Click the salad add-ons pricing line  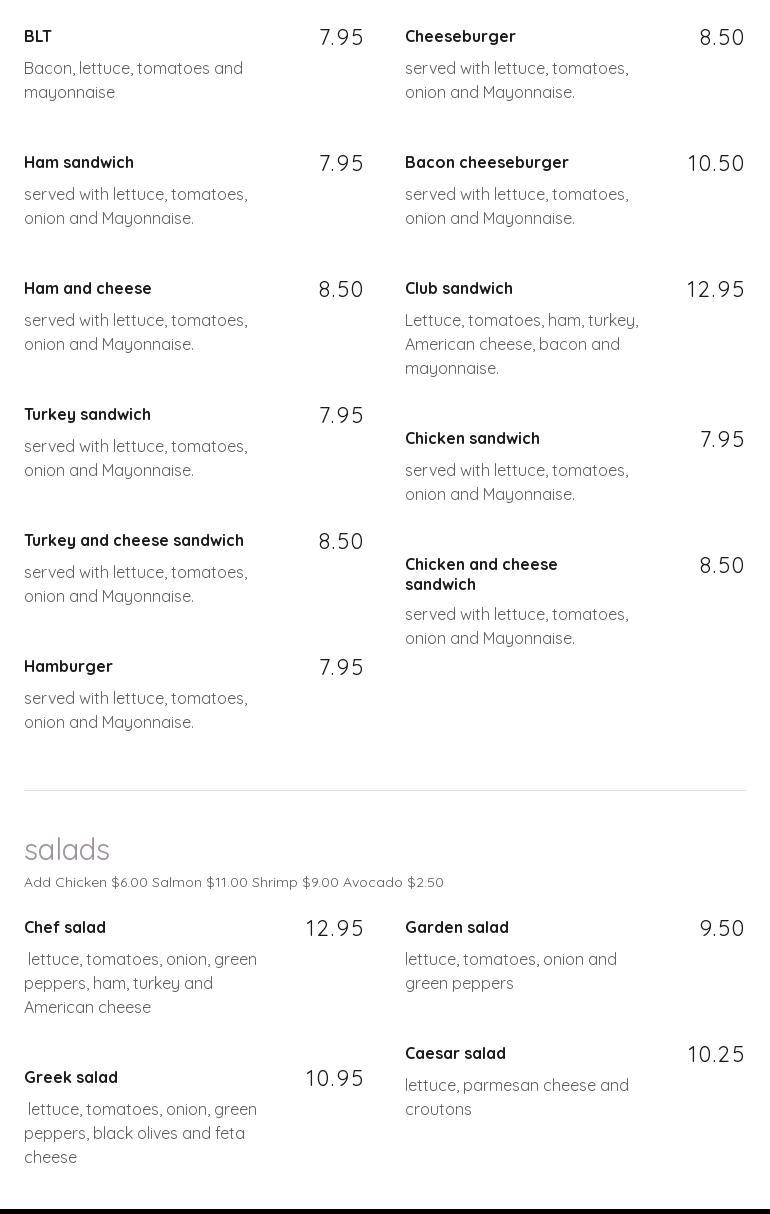tap(234, 883)
